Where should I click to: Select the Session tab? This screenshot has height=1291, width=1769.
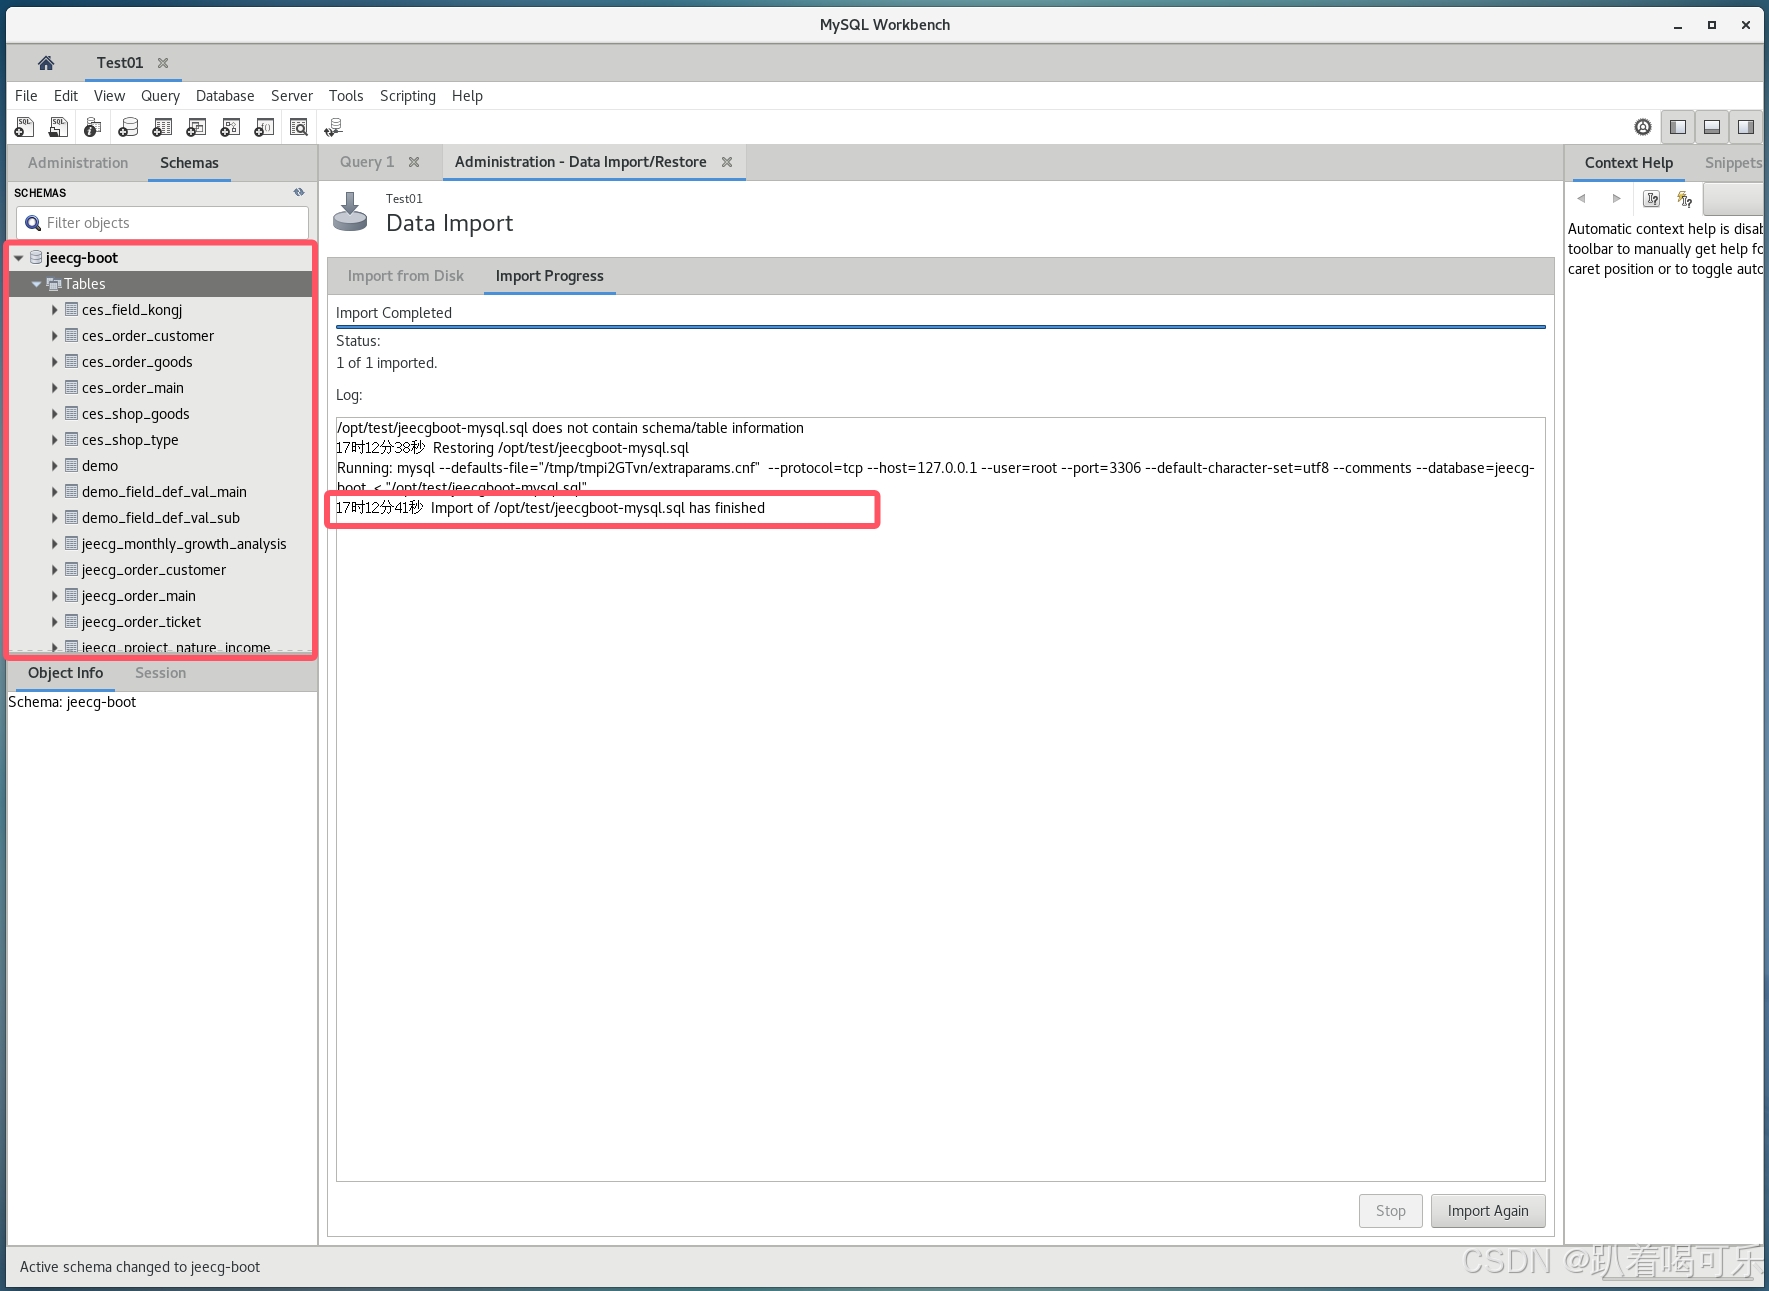click(161, 673)
